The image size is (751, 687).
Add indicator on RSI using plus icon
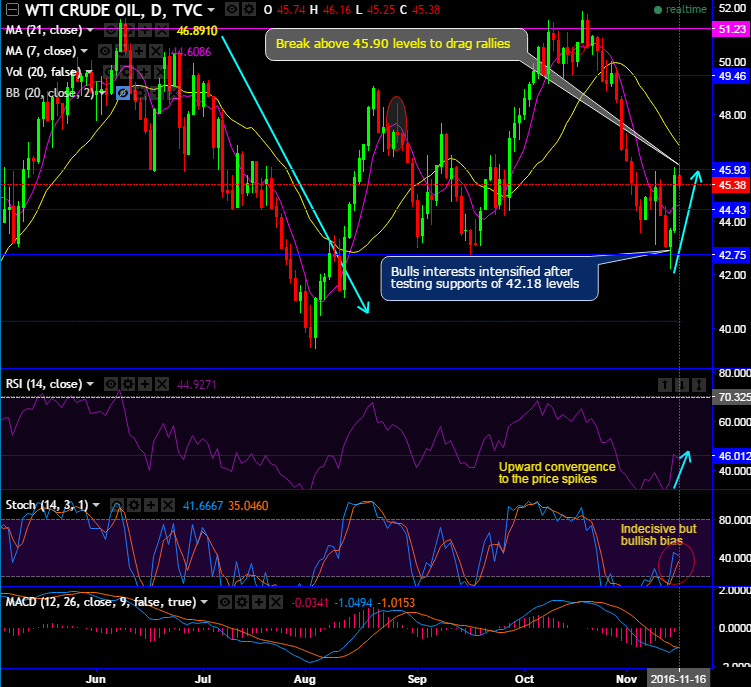(x=145, y=384)
